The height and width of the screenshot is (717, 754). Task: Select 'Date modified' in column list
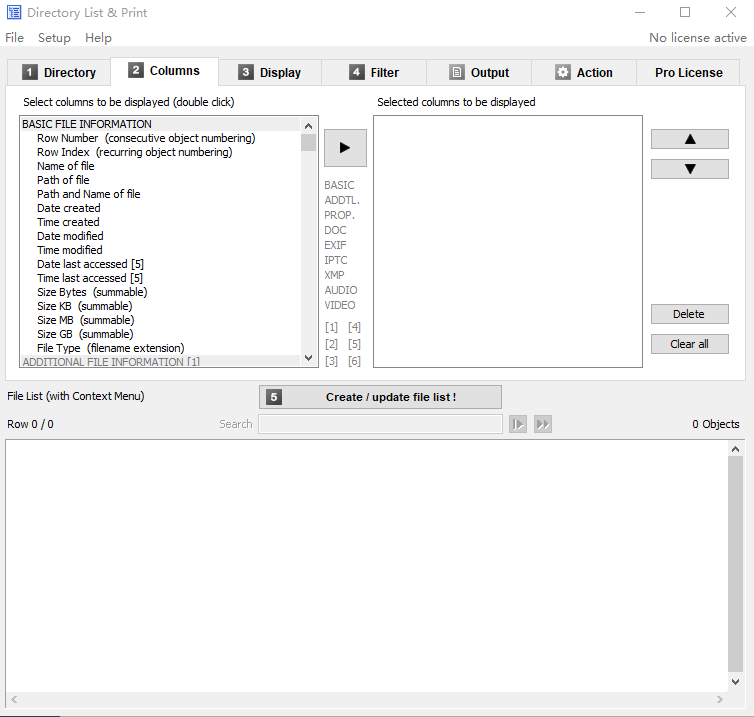point(70,236)
